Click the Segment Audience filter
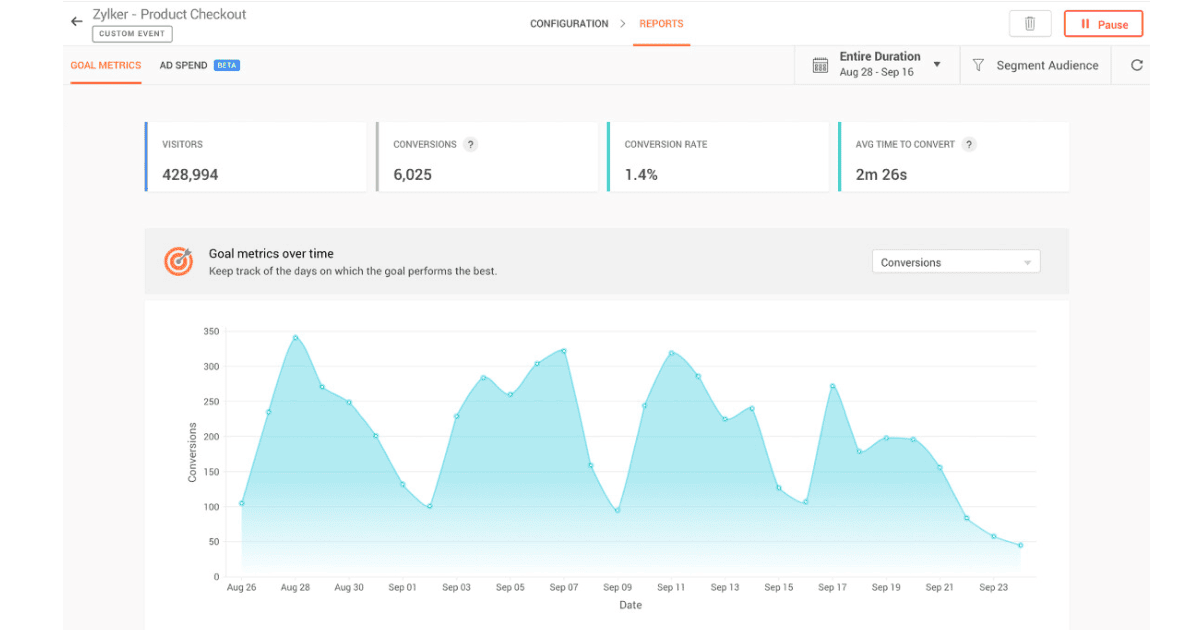 (x=1035, y=65)
